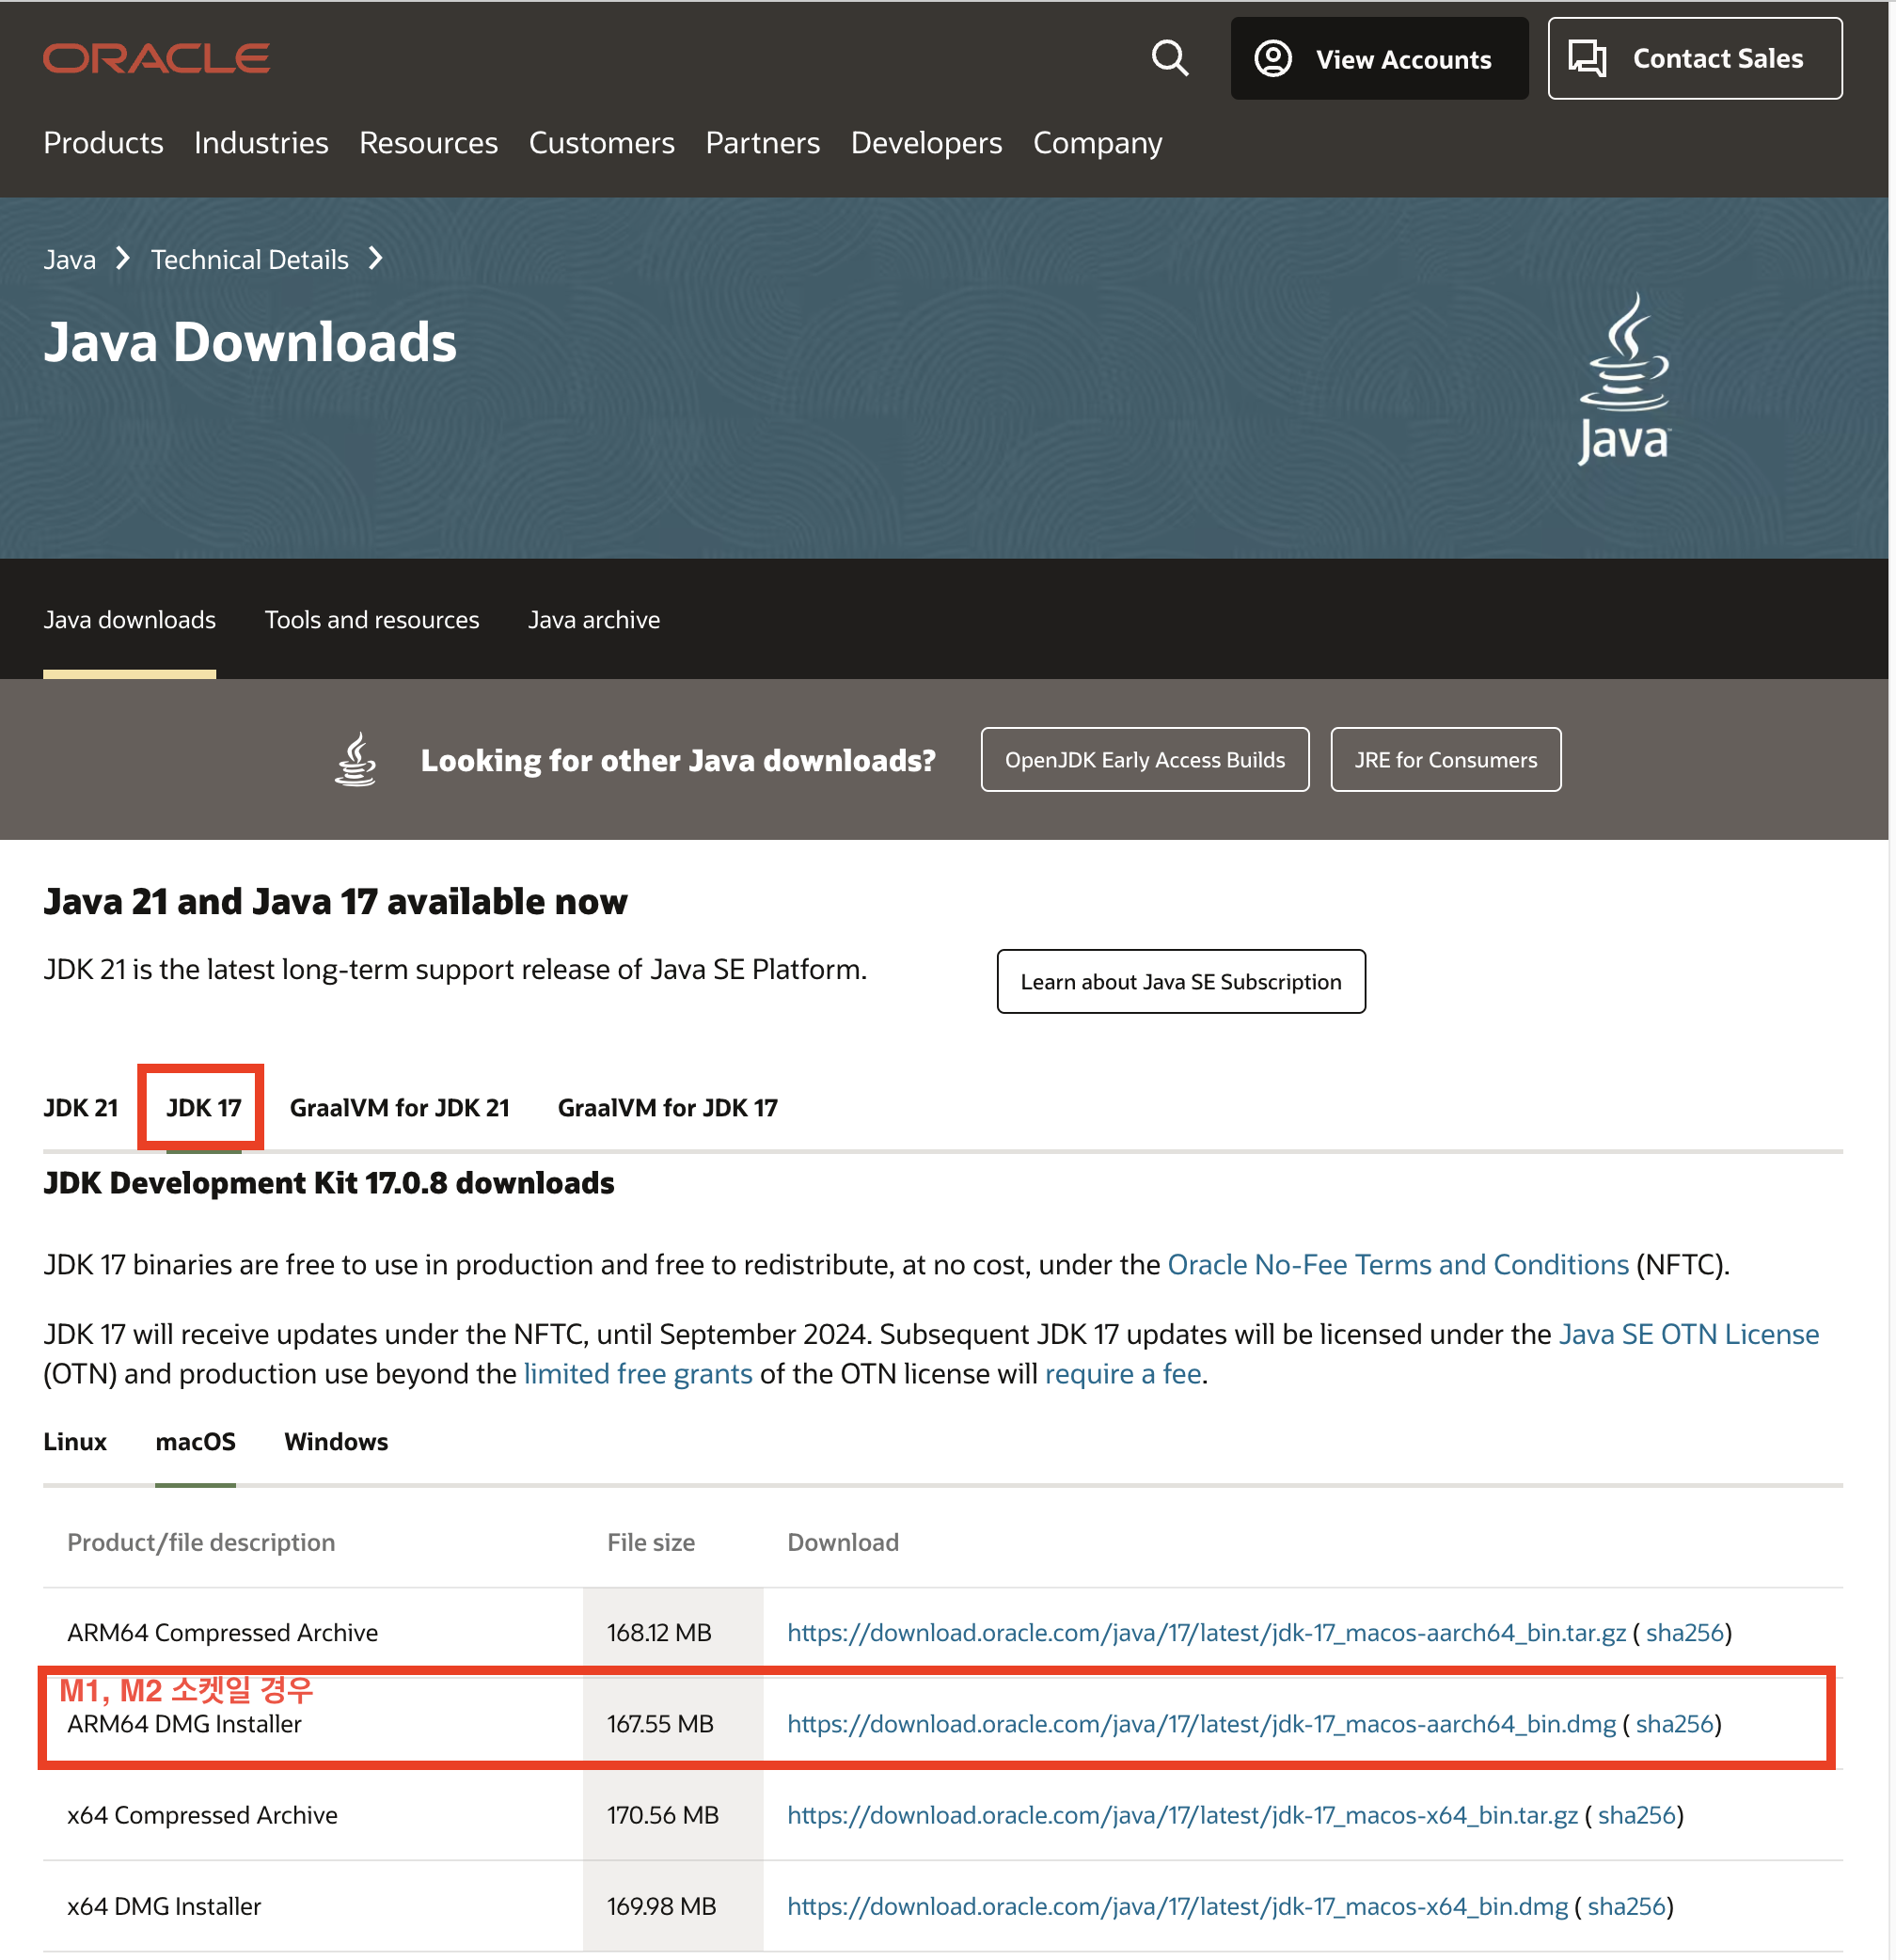The width and height of the screenshot is (1896, 1960).
Task: Click Learn about Java SE Subscription
Action: tap(1180, 982)
